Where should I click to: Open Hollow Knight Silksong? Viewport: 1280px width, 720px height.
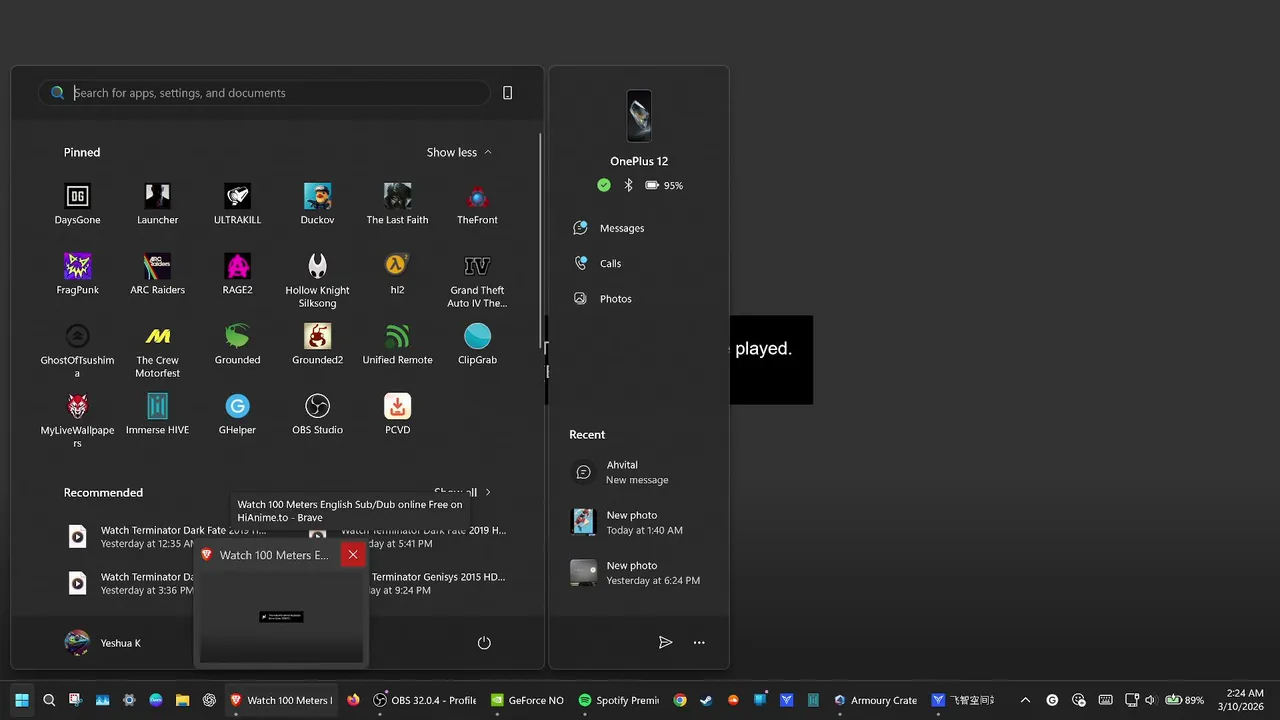pos(317,280)
